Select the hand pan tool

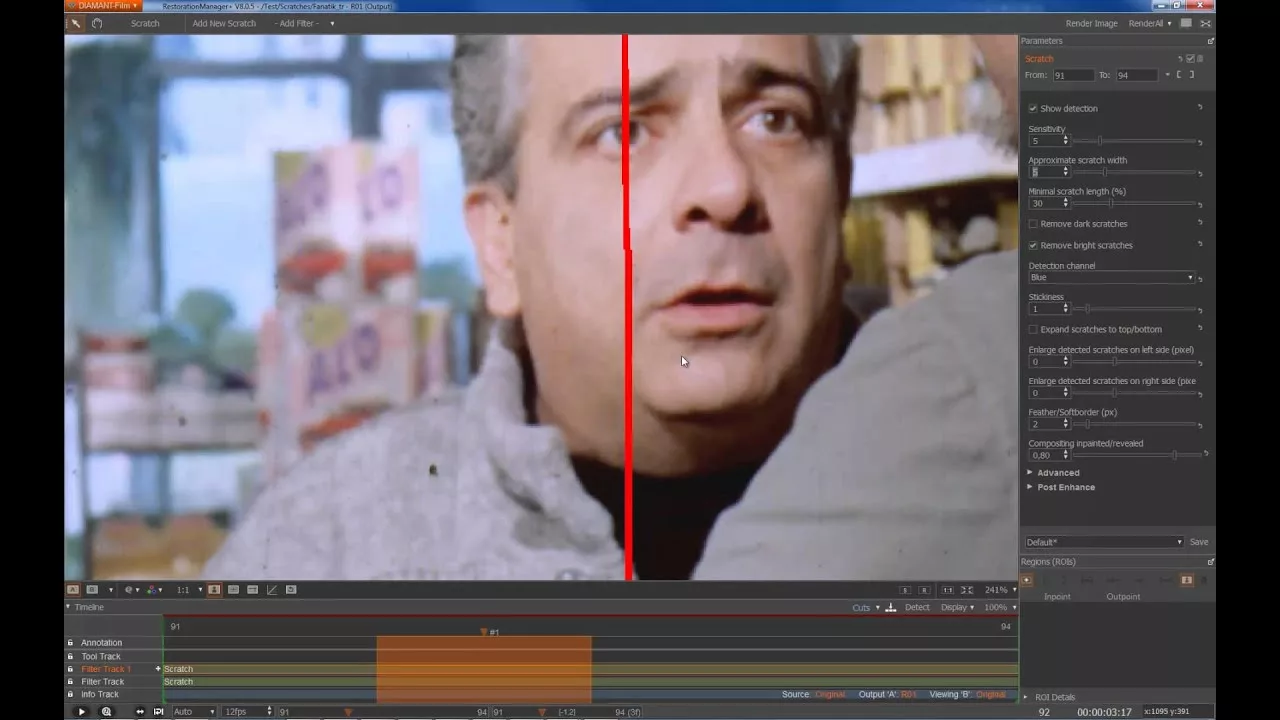point(97,23)
